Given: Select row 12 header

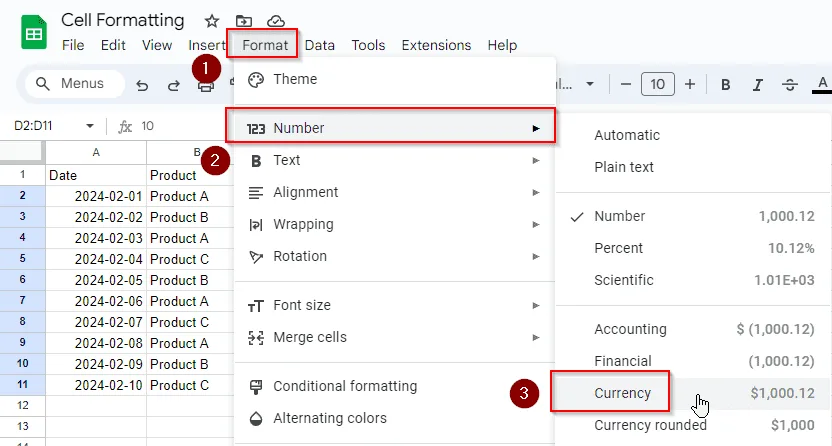Looking at the screenshot, I should tap(22, 406).
